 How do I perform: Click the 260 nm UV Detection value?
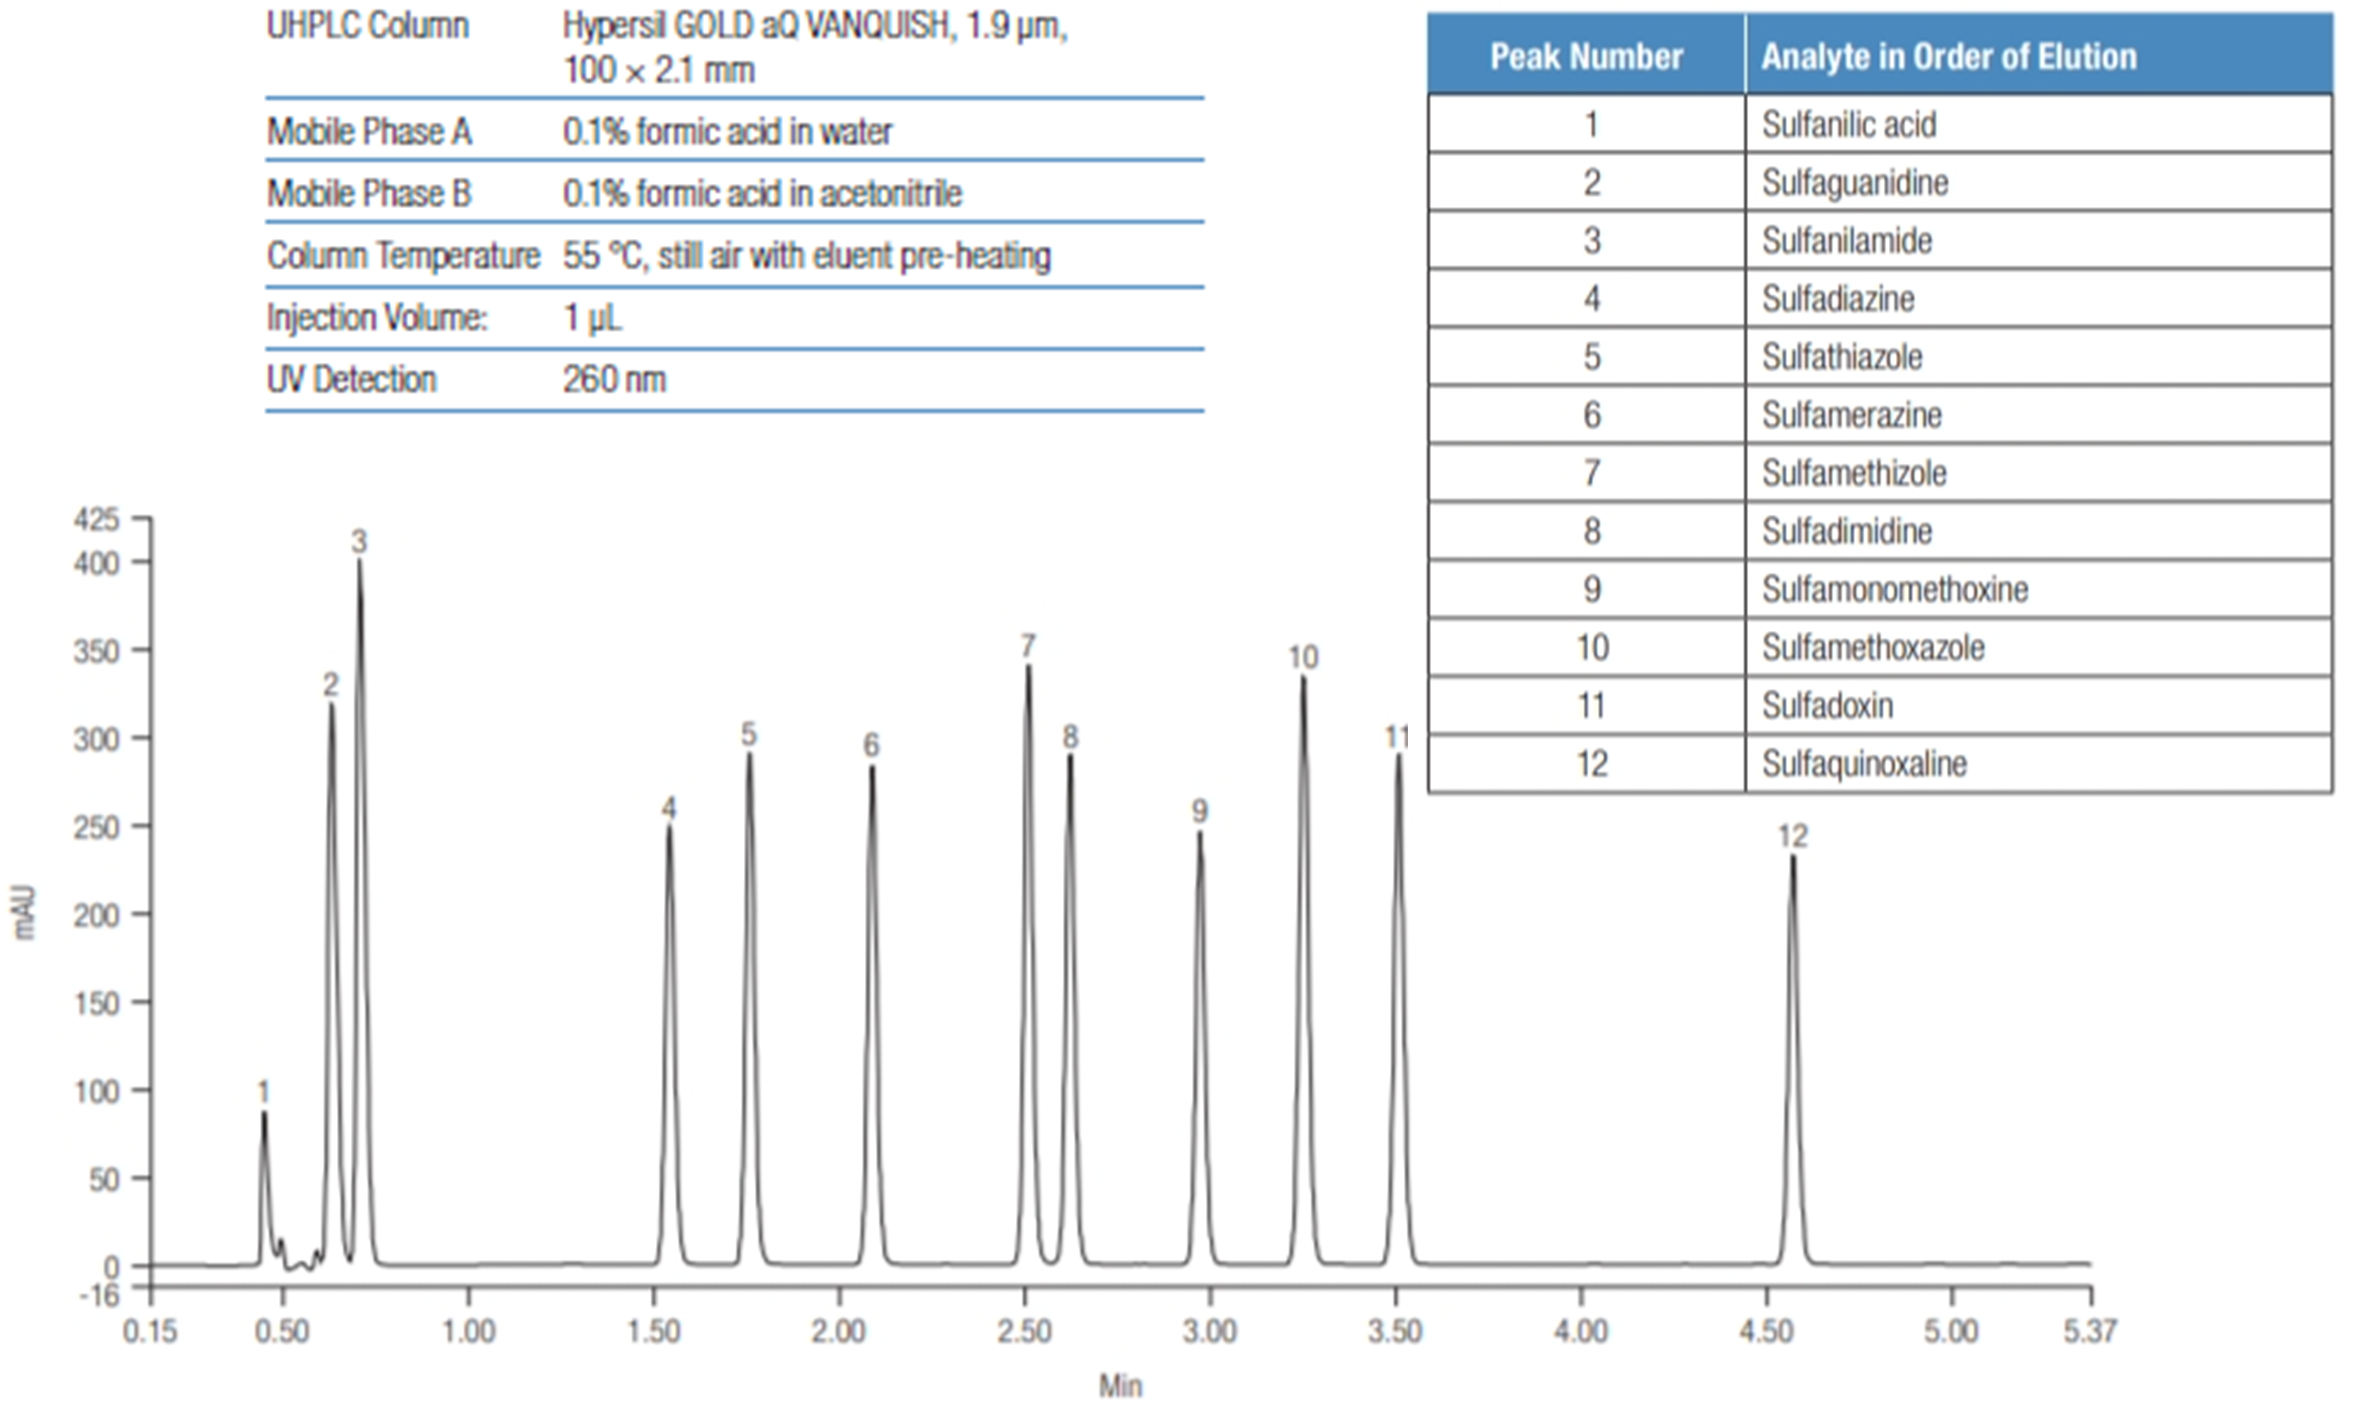[x=614, y=380]
